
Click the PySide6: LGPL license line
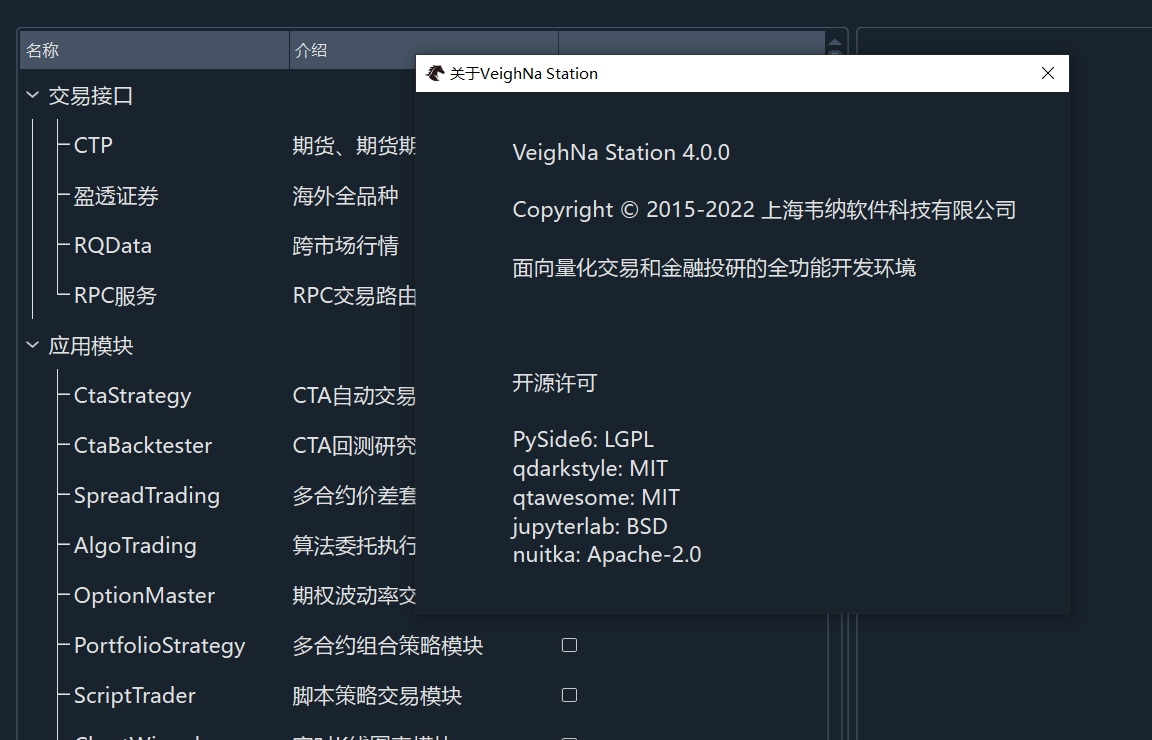point(583,439)
